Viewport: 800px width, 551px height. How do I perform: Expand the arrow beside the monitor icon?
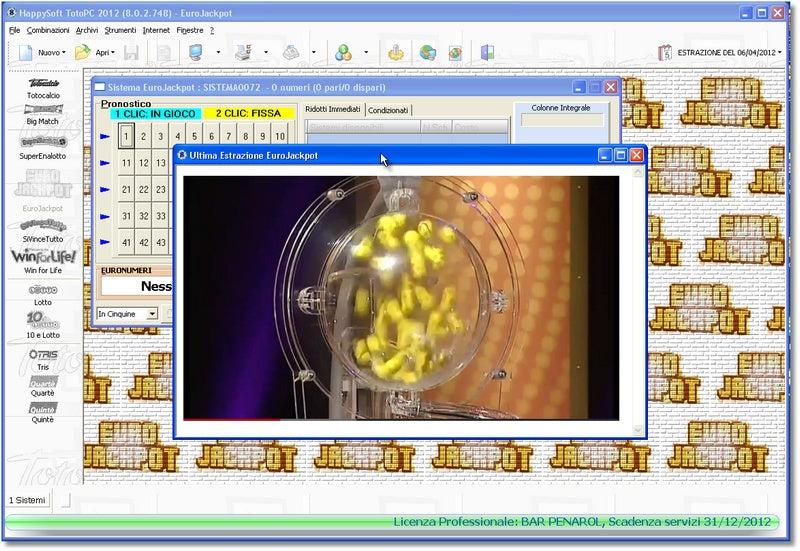(218, 53)
